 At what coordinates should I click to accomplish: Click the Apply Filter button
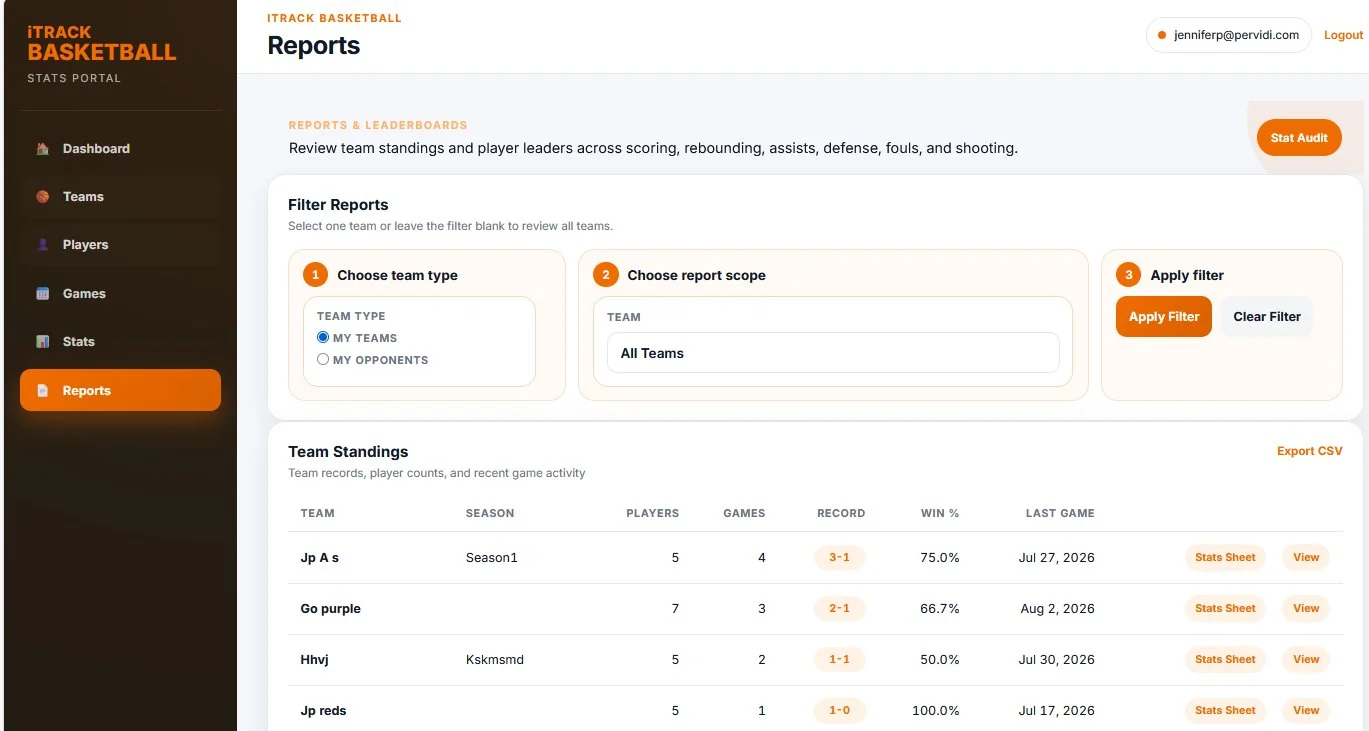tap(1164, 317)
